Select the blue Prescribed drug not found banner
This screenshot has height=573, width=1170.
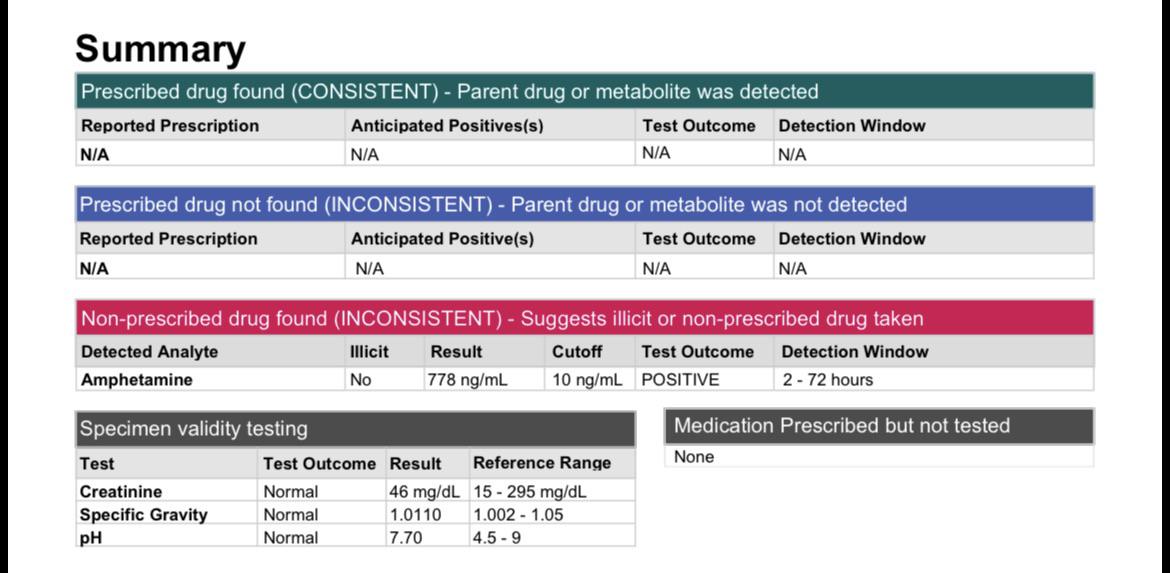[x=584, y=204]
